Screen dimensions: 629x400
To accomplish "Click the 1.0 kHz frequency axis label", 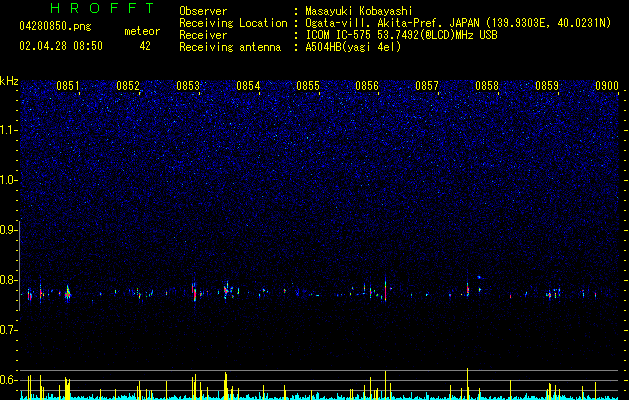I will pyautogui.click(x=9, y=180).
